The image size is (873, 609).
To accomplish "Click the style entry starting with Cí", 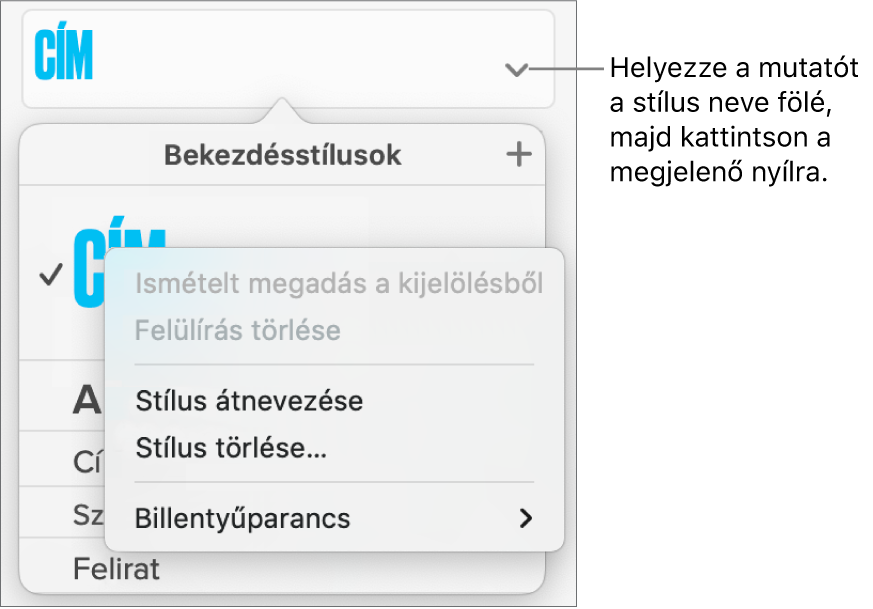I will [85, 459].
